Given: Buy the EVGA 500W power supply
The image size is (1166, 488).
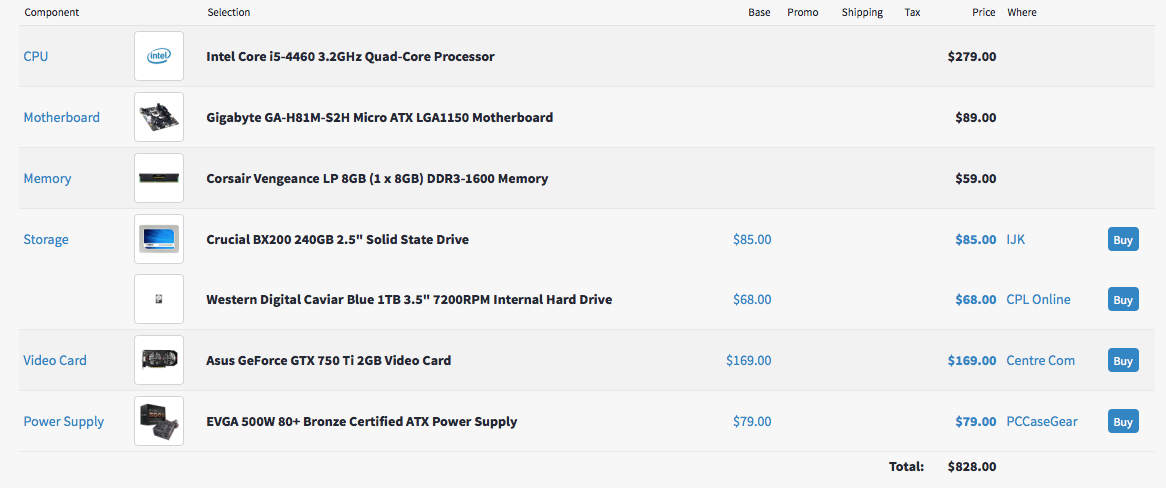Looking at the screenshot, I should (1123, 422).
